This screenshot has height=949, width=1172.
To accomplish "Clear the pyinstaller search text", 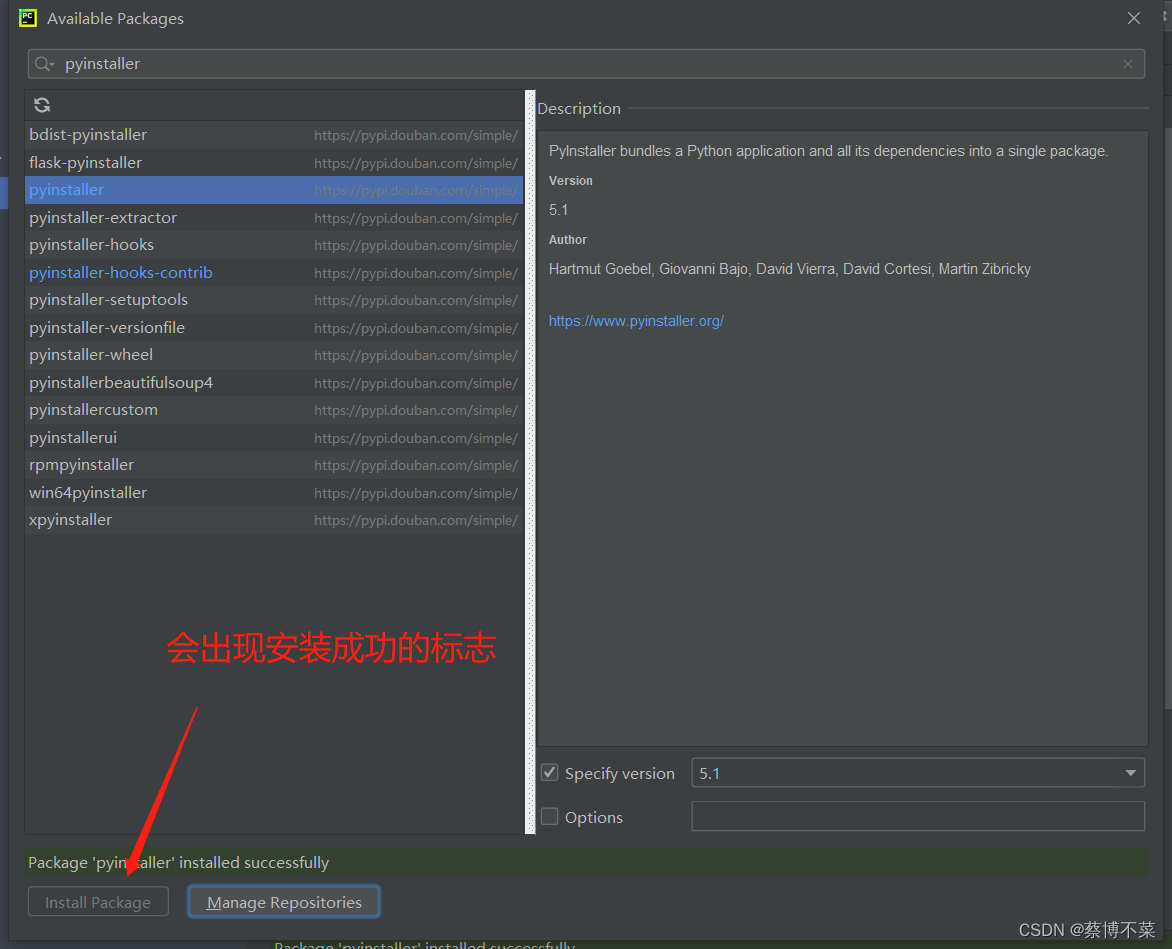I will (x=1128, y=64).
